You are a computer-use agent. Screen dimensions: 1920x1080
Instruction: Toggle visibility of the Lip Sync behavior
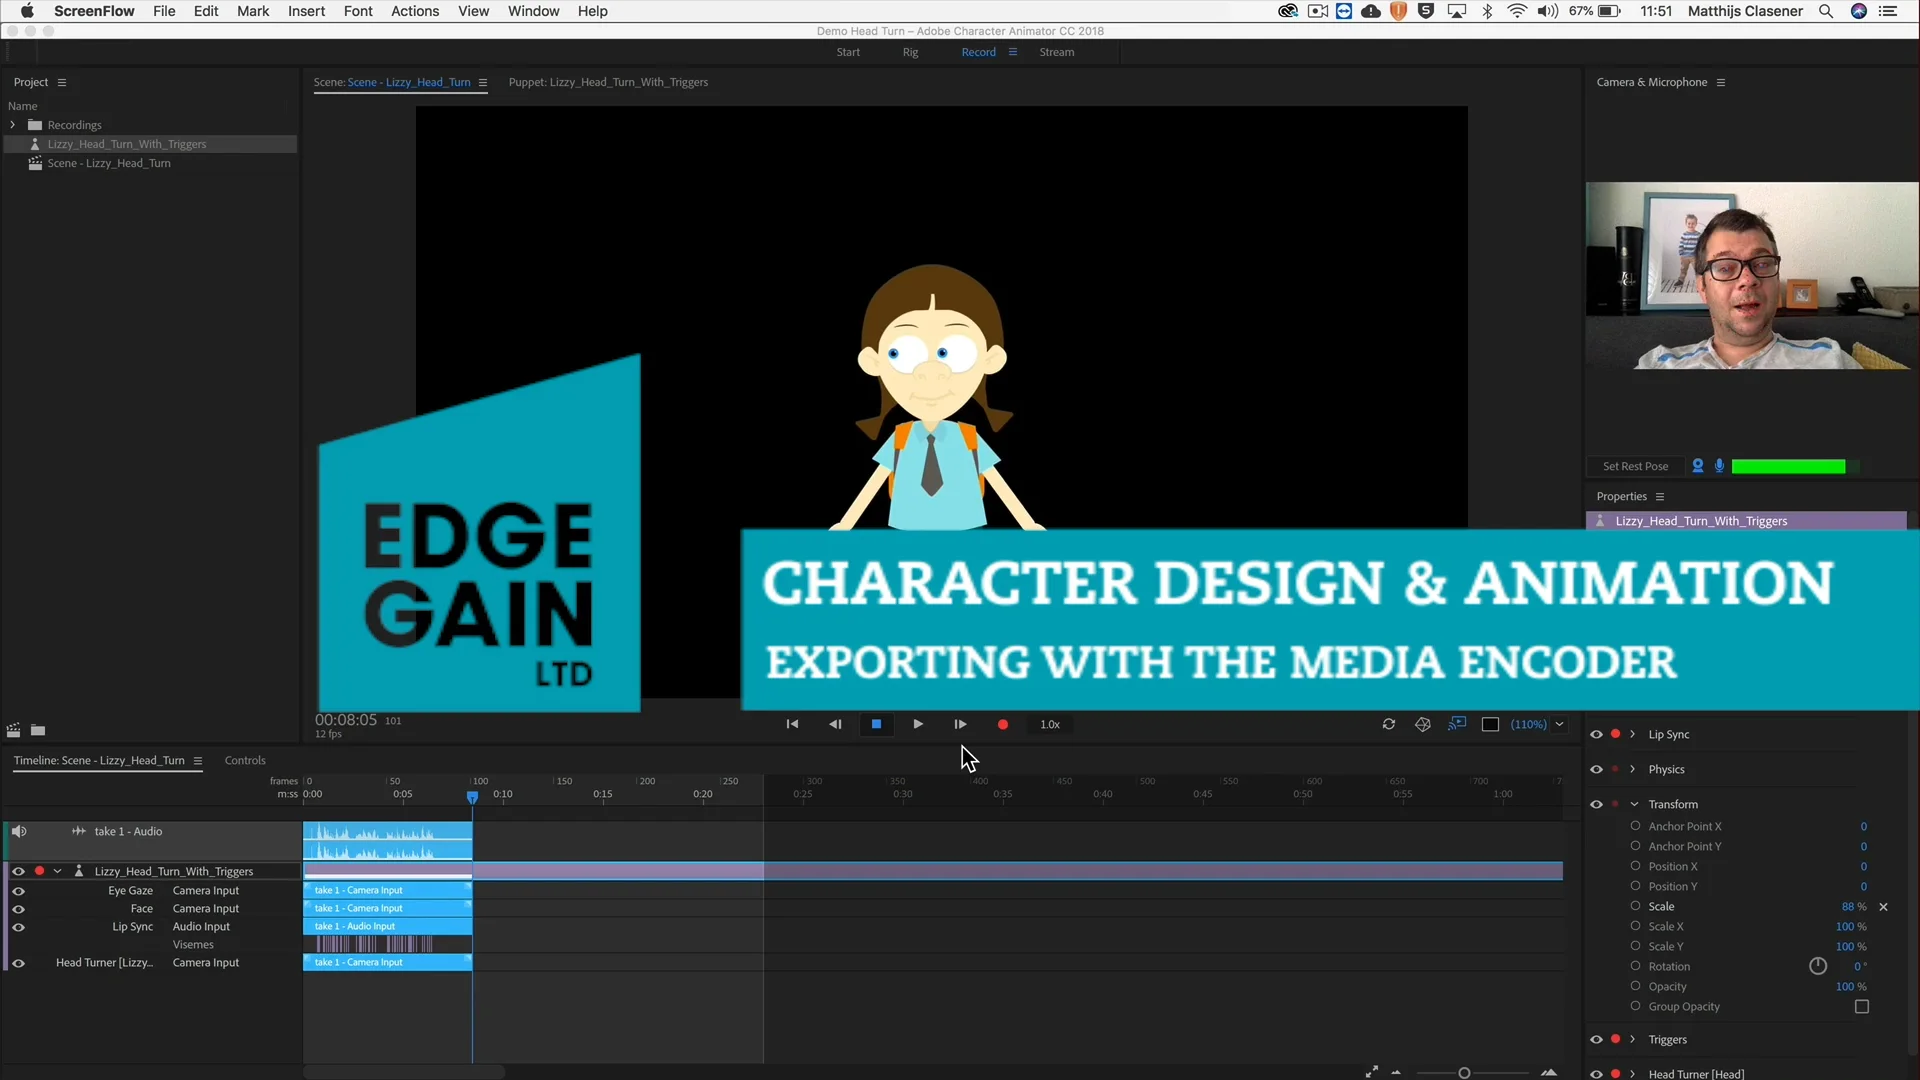coord(1596,733)
